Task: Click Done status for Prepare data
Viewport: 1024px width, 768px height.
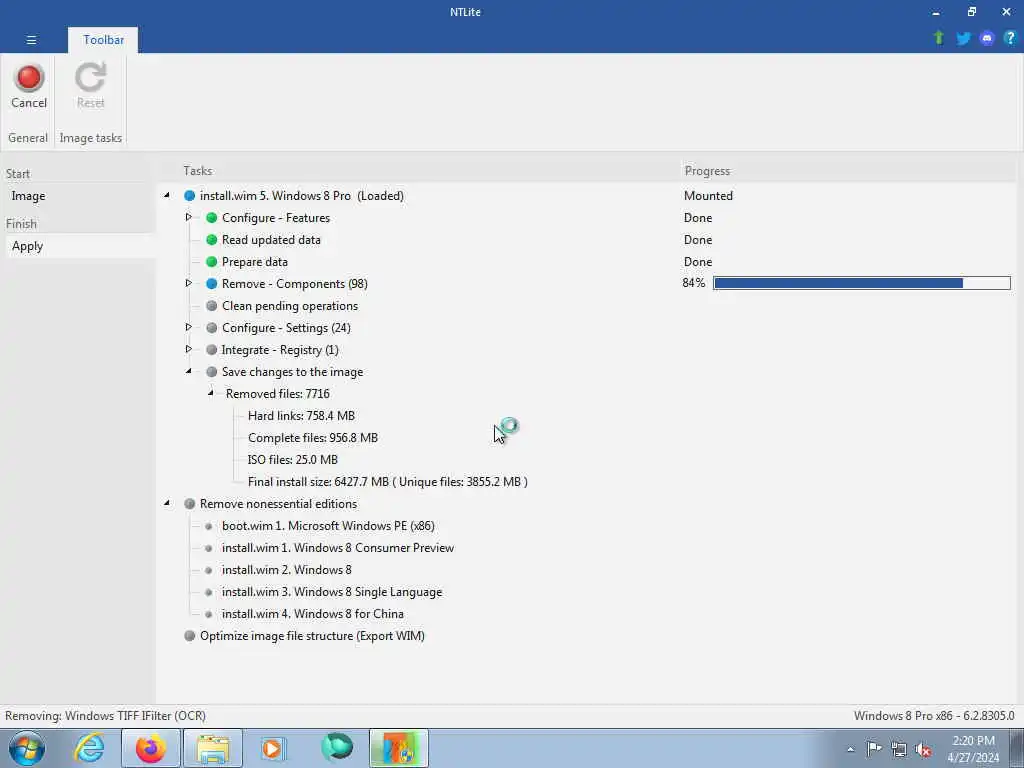Action: point(697,262)
